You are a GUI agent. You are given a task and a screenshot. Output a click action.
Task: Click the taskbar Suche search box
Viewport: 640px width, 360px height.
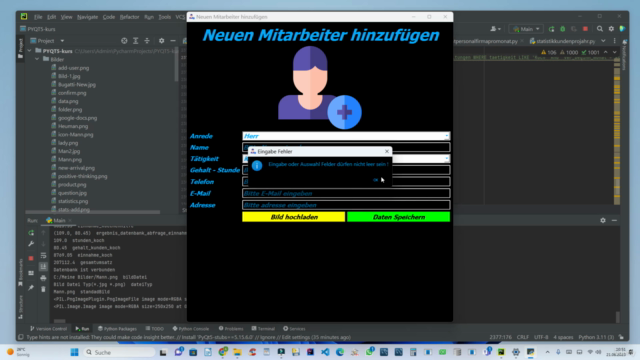(119, 352)
